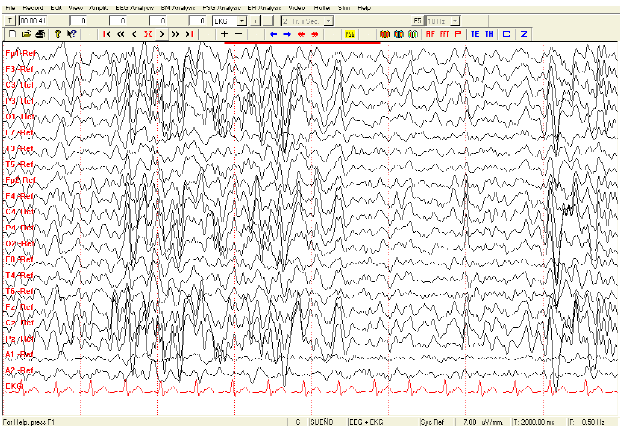
Task: Click the blue TH toolbar icon
Action: (489, 34)
